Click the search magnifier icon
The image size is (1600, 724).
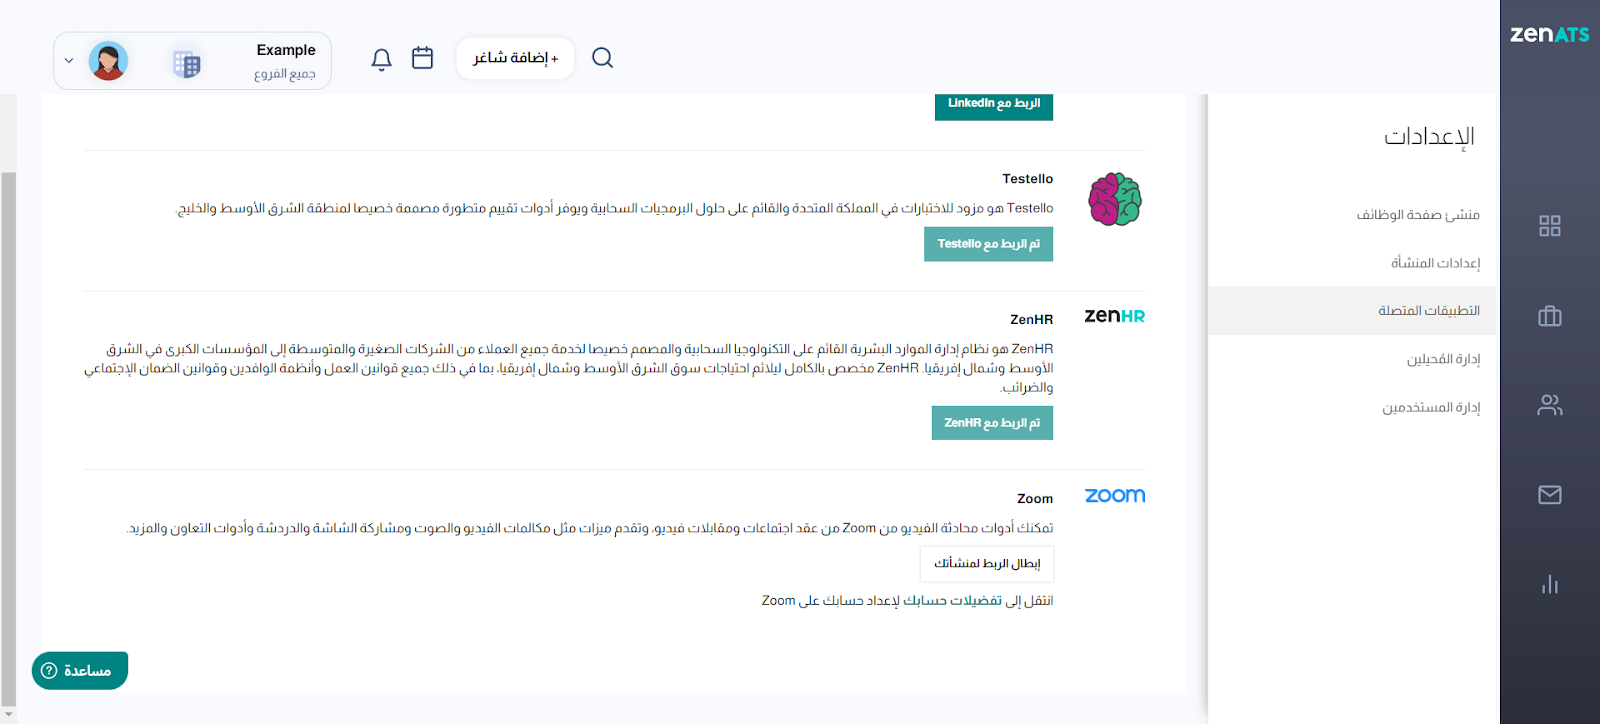pyautogui.click(x=602, y=58)
